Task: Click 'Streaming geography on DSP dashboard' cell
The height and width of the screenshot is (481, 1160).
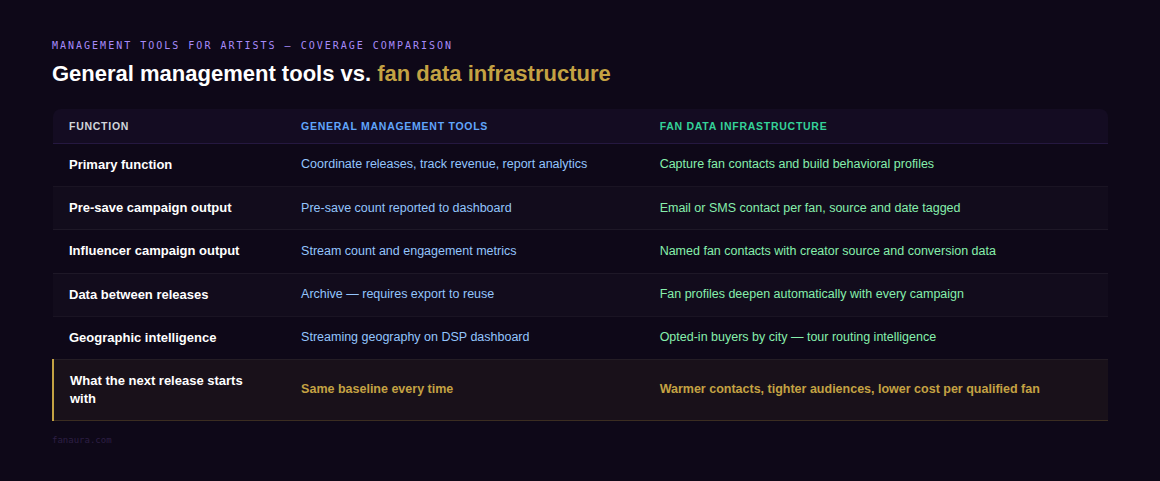Action: click(x=415, y=337)
